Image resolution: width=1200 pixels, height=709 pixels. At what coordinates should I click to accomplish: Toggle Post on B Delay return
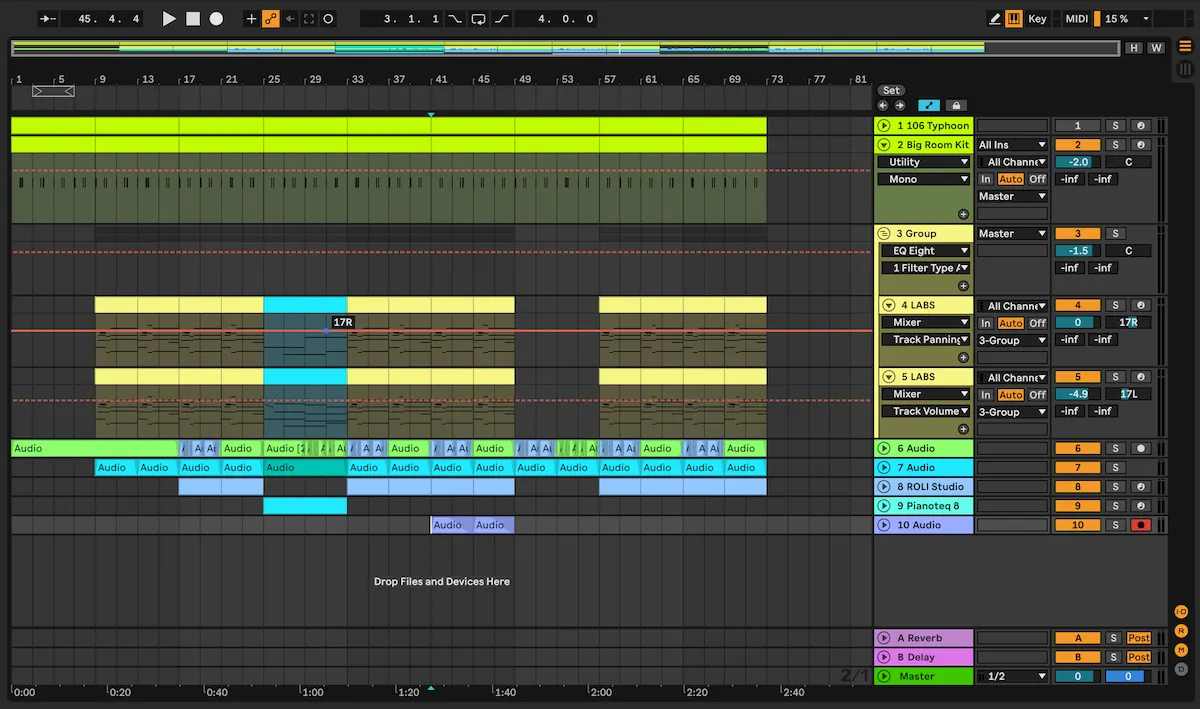pyautogui.click(x=1139, y=657)
